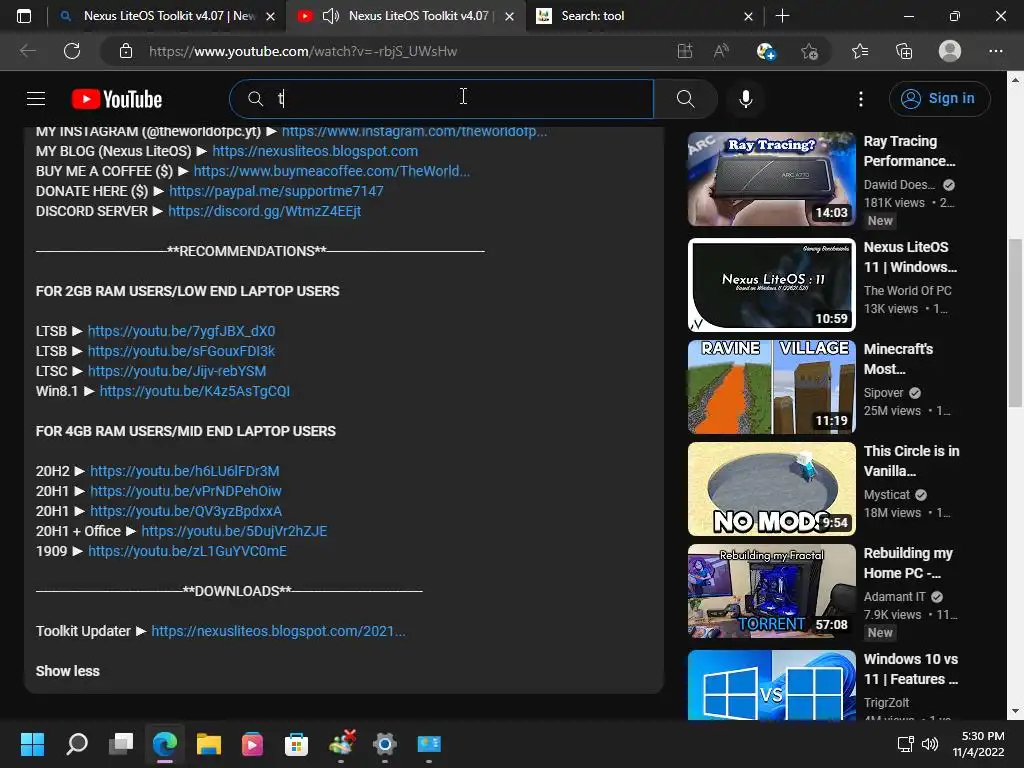The image size is (1024, 768).
Task: Close the 'Search: tool' tab
Action: [x=748, y=16]
